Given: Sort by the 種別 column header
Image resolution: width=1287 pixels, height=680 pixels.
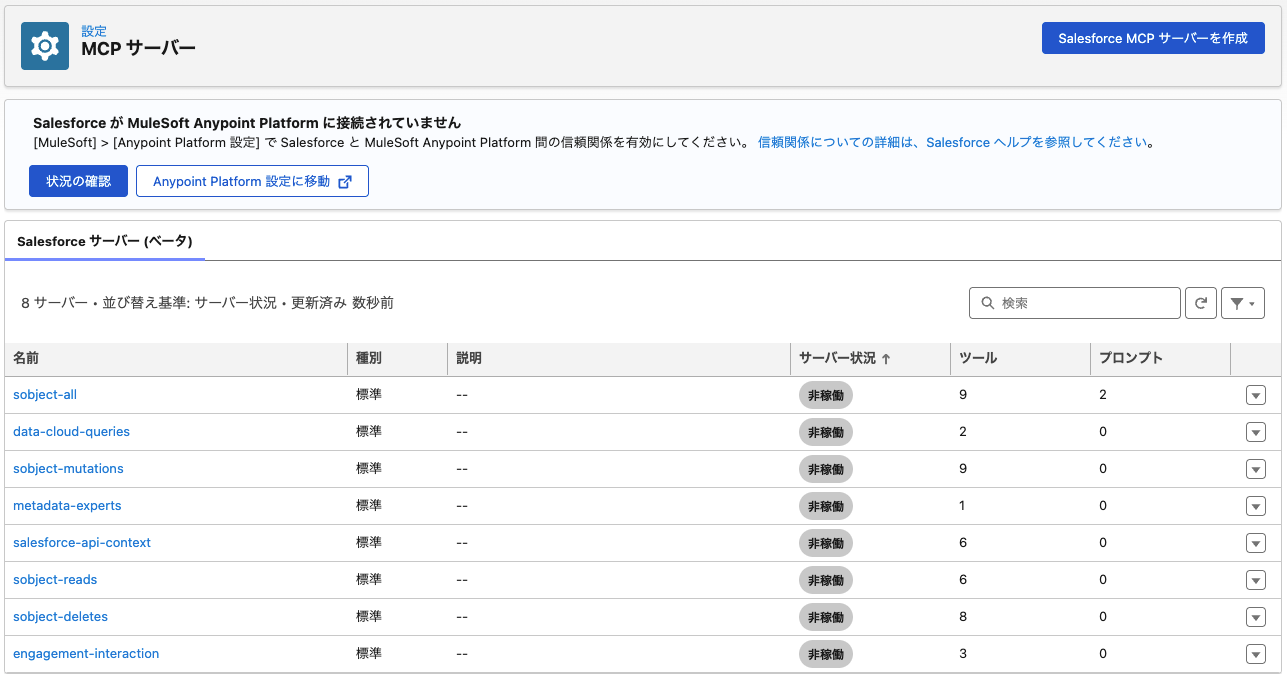Looking at the screenshot, I should 397,358.
